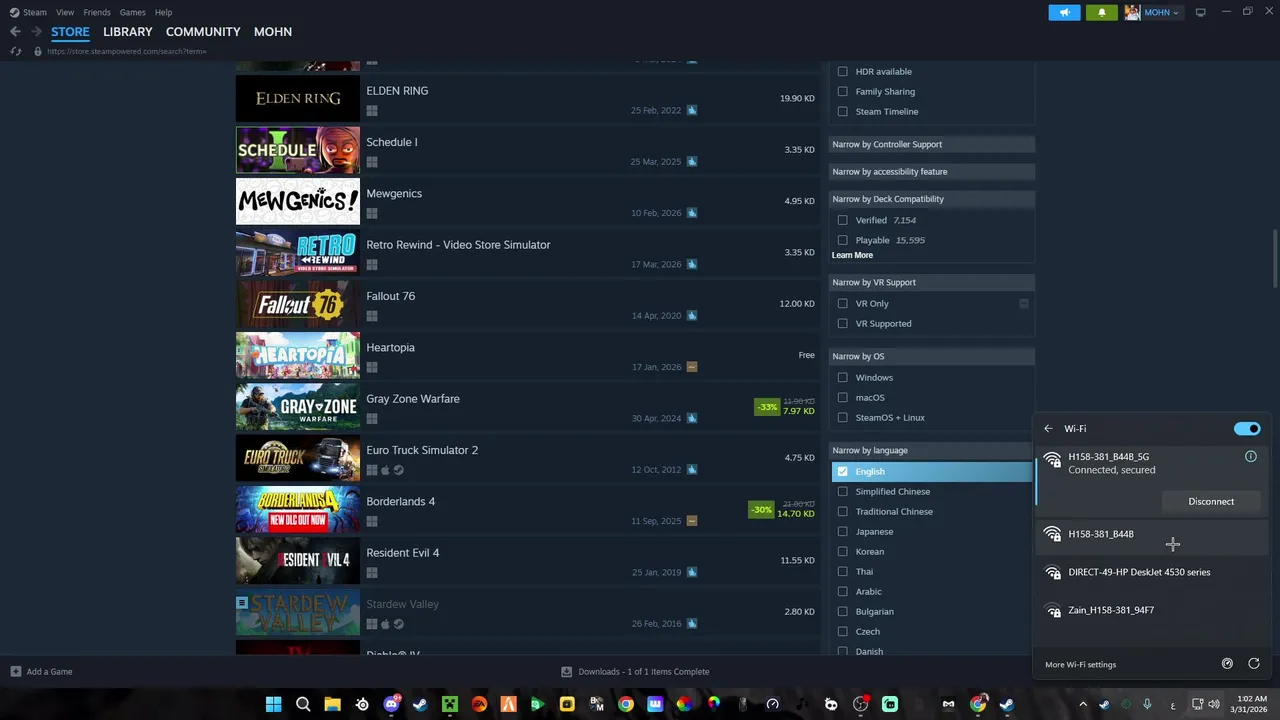Screen dimensions: 1280x720
Task: Click the Borderlands 4 capsule image
Action: [298, 509]
